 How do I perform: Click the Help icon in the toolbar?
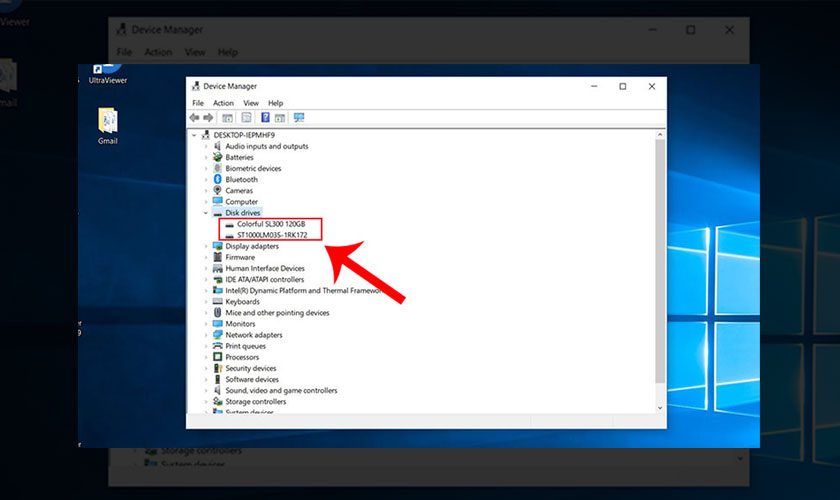click(265, 118)
